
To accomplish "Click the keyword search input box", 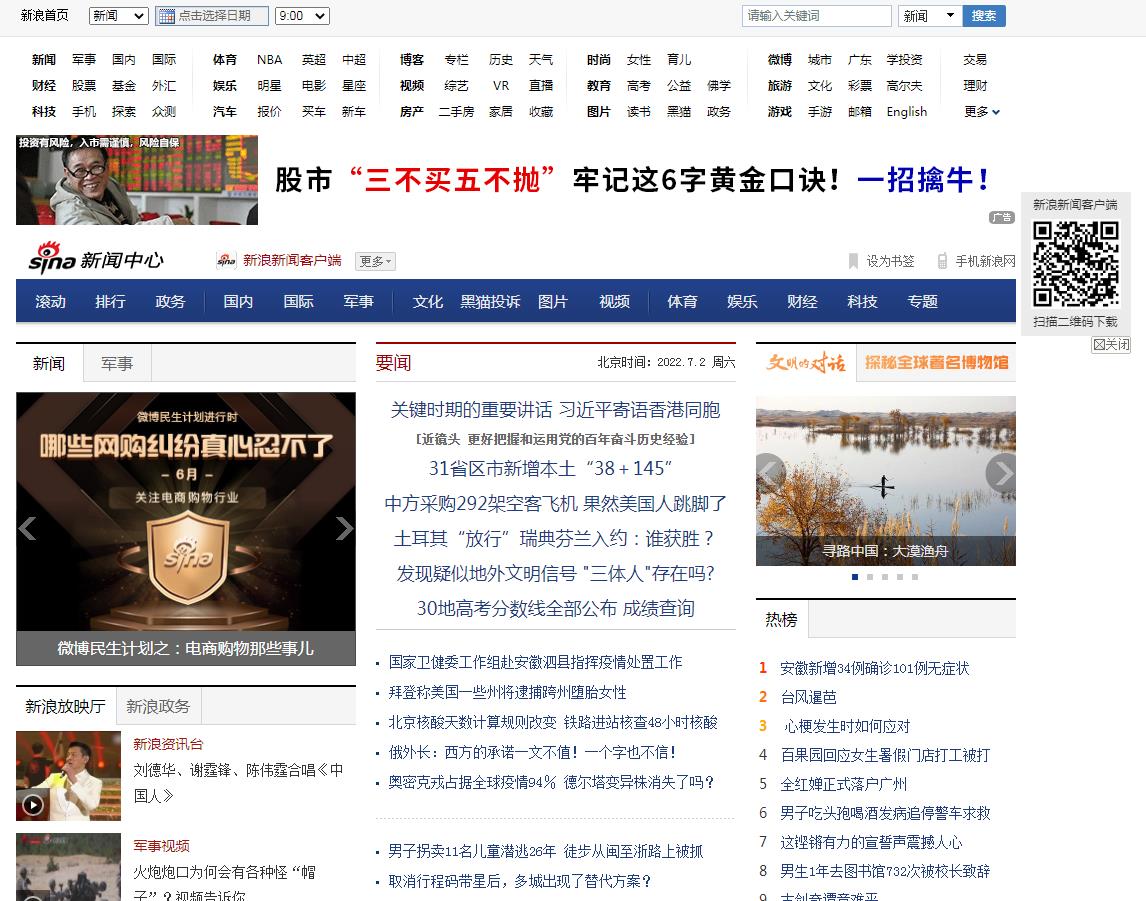I will pyautogui.click(x=816, y=15).
